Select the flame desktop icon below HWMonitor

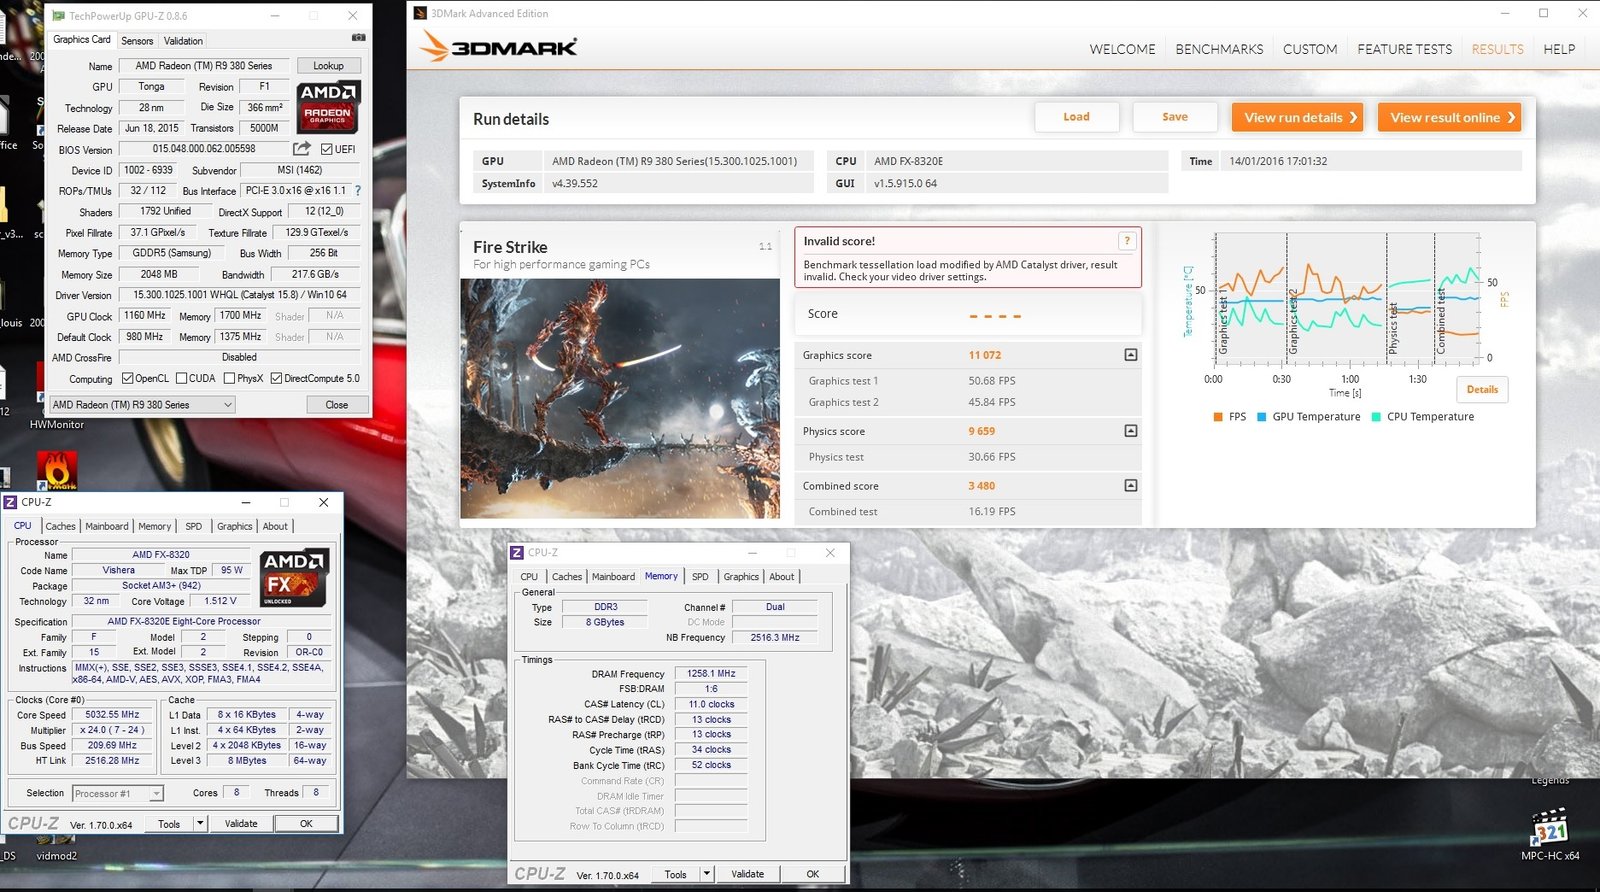click(57, 471)
